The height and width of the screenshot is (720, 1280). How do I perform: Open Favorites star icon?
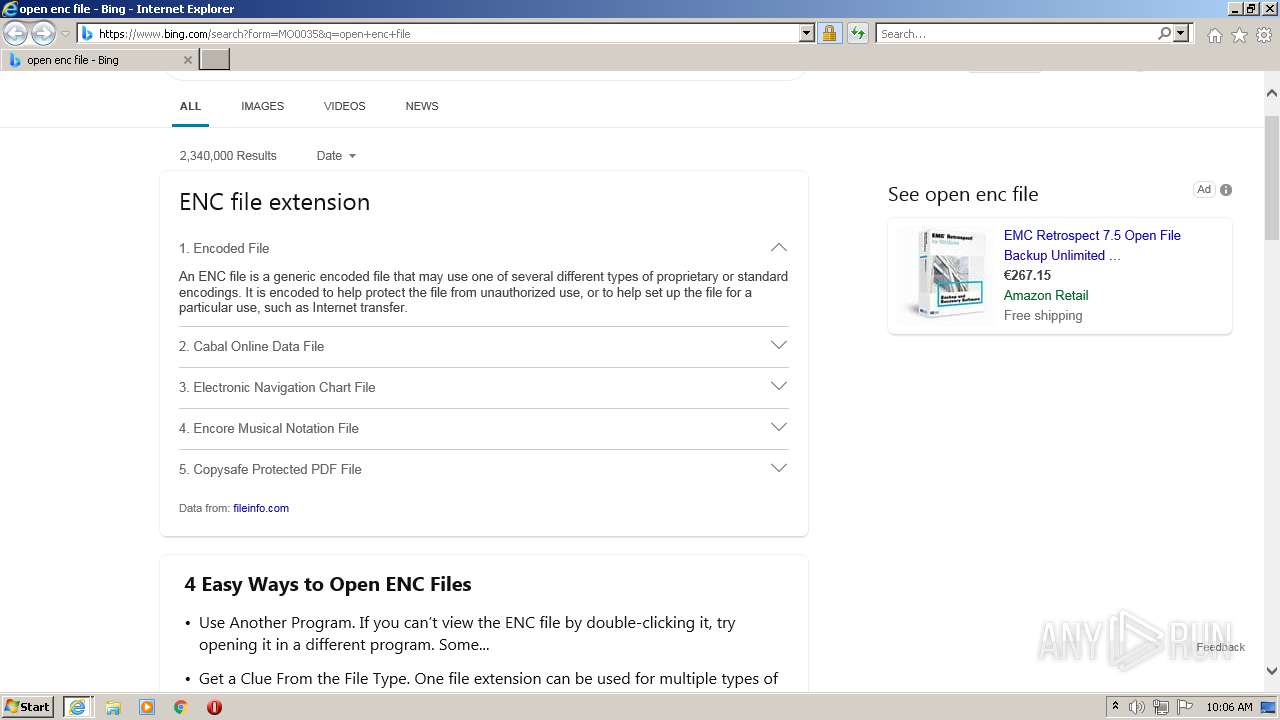(x=1239, y=35)
